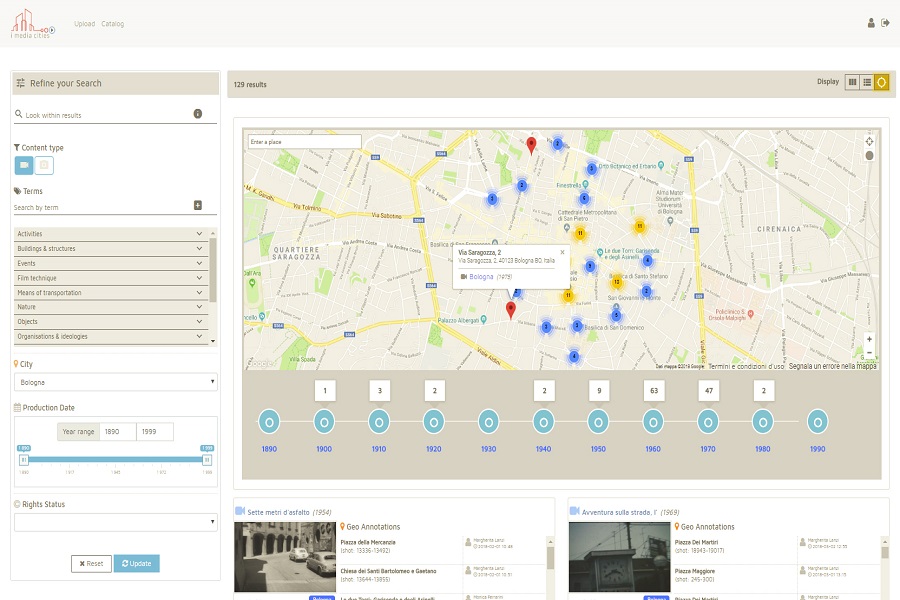The width and height of the screenshot is (900, 600).
Task: Click the info icon beside search field
Action: pos(198,114)
